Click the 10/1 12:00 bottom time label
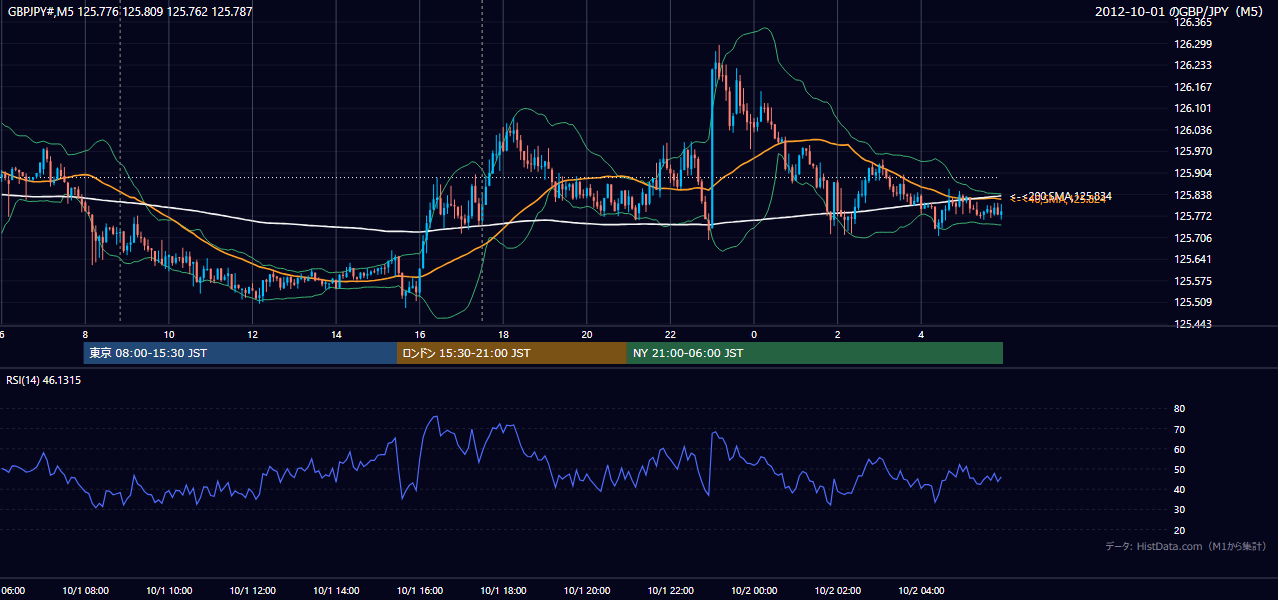1278x600 pixels. pos(253,591)
